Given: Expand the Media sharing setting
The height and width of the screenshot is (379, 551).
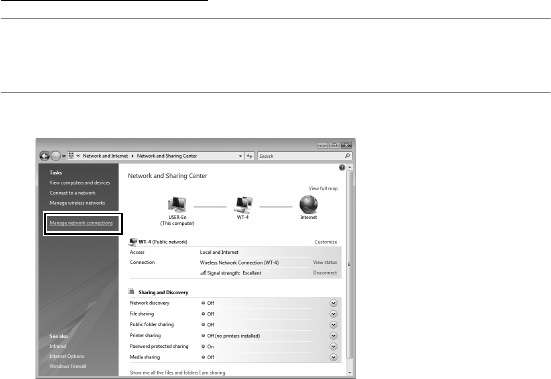Looking at the screenshot, I should (x=333, y=357).
